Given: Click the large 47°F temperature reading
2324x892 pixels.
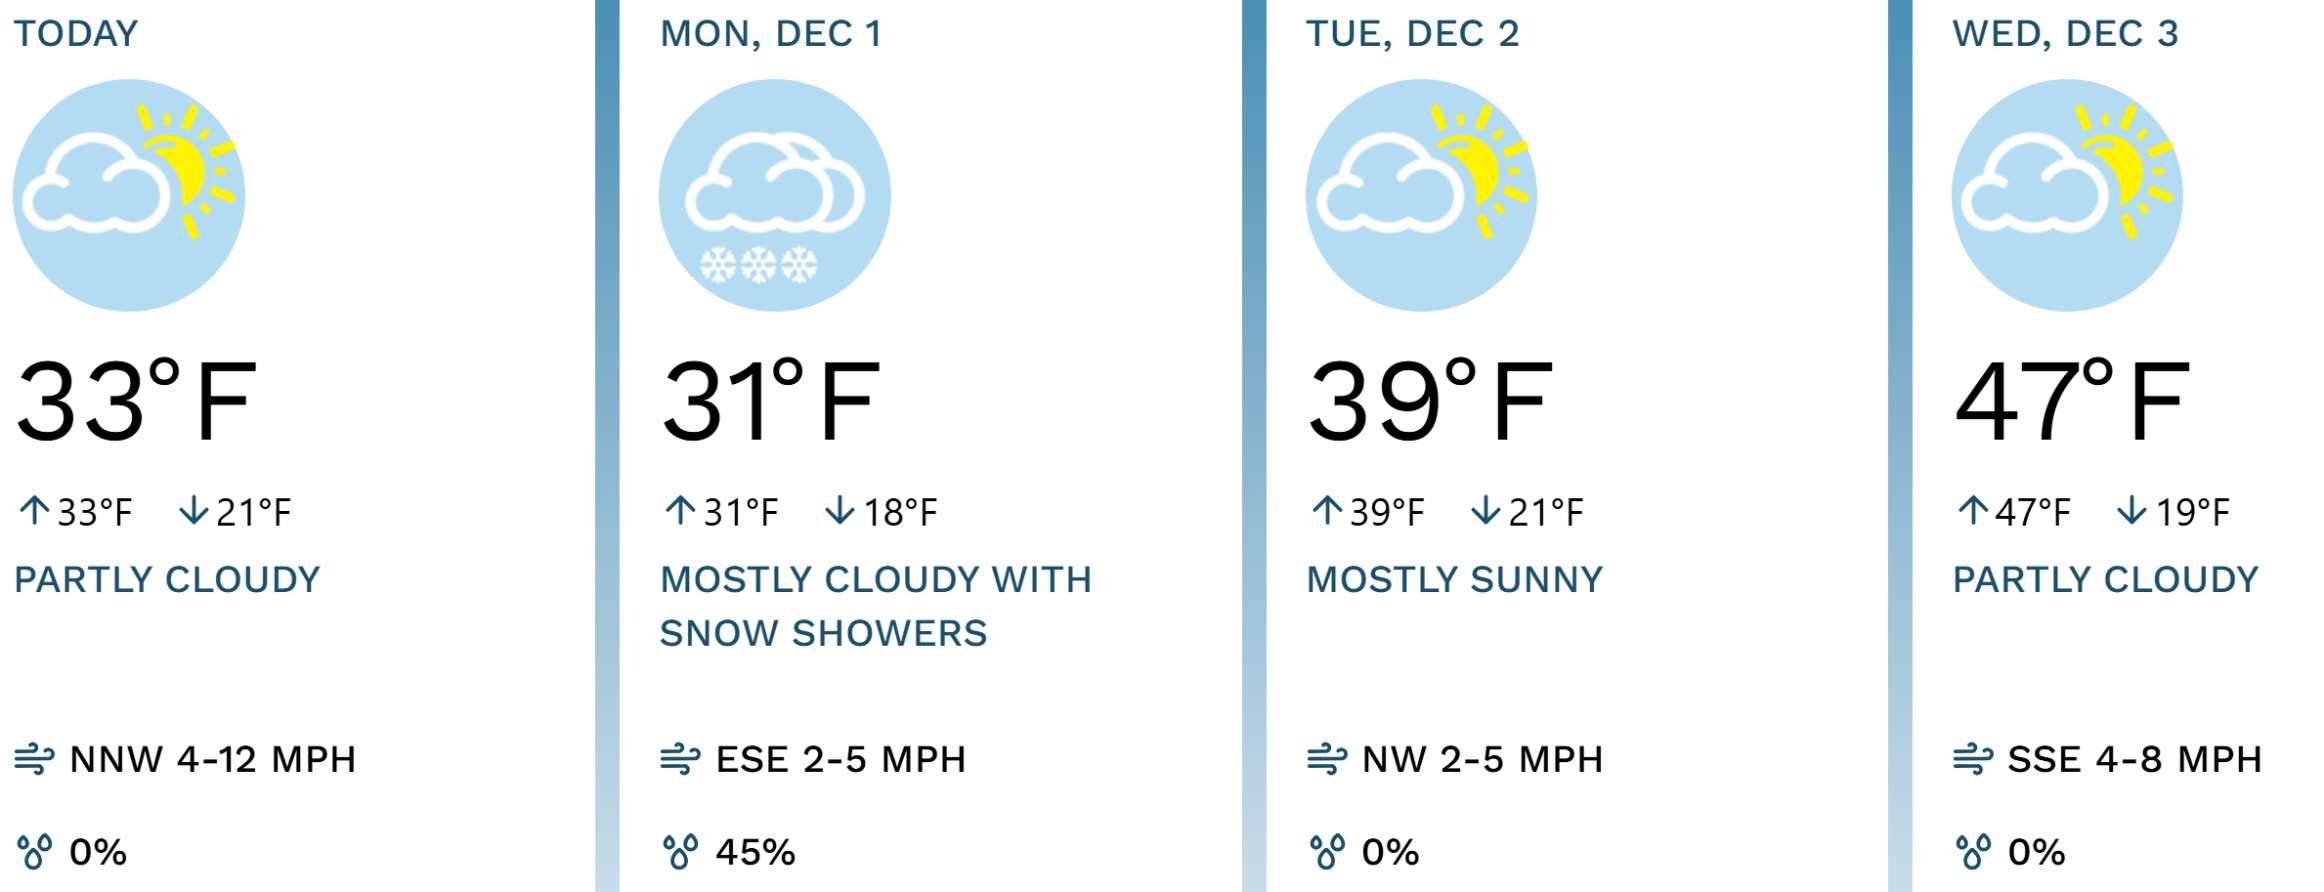Looking at the screenshot, I should click(2072, 401).
